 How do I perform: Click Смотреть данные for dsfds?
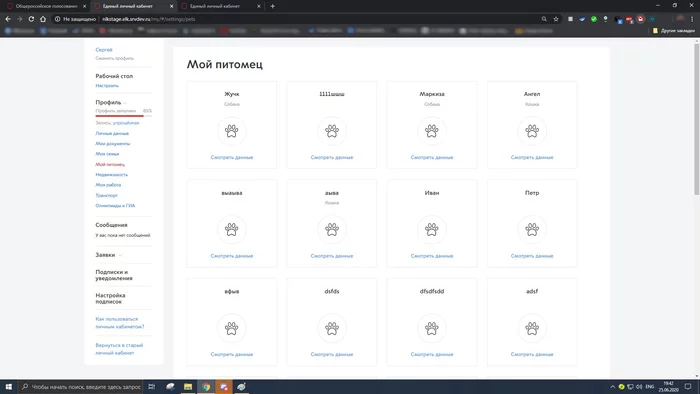pos(332,354)
